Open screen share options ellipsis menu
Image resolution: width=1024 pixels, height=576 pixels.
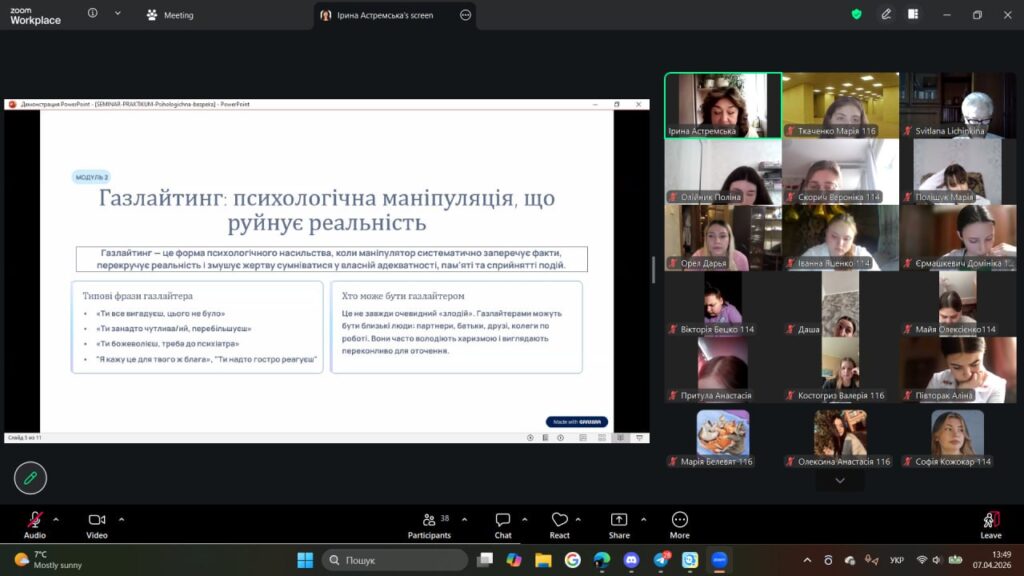465,15
